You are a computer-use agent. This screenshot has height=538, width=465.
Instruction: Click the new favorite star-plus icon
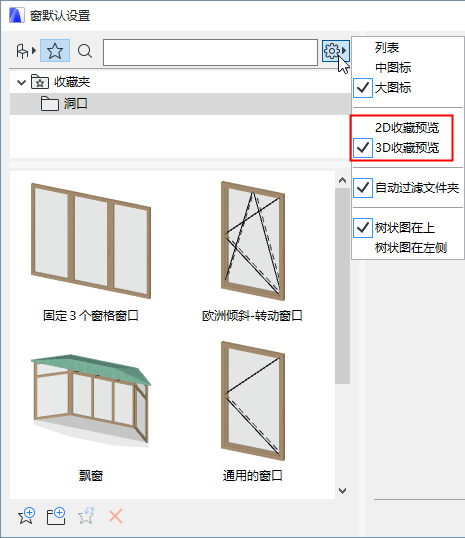(x=26, y=516)
